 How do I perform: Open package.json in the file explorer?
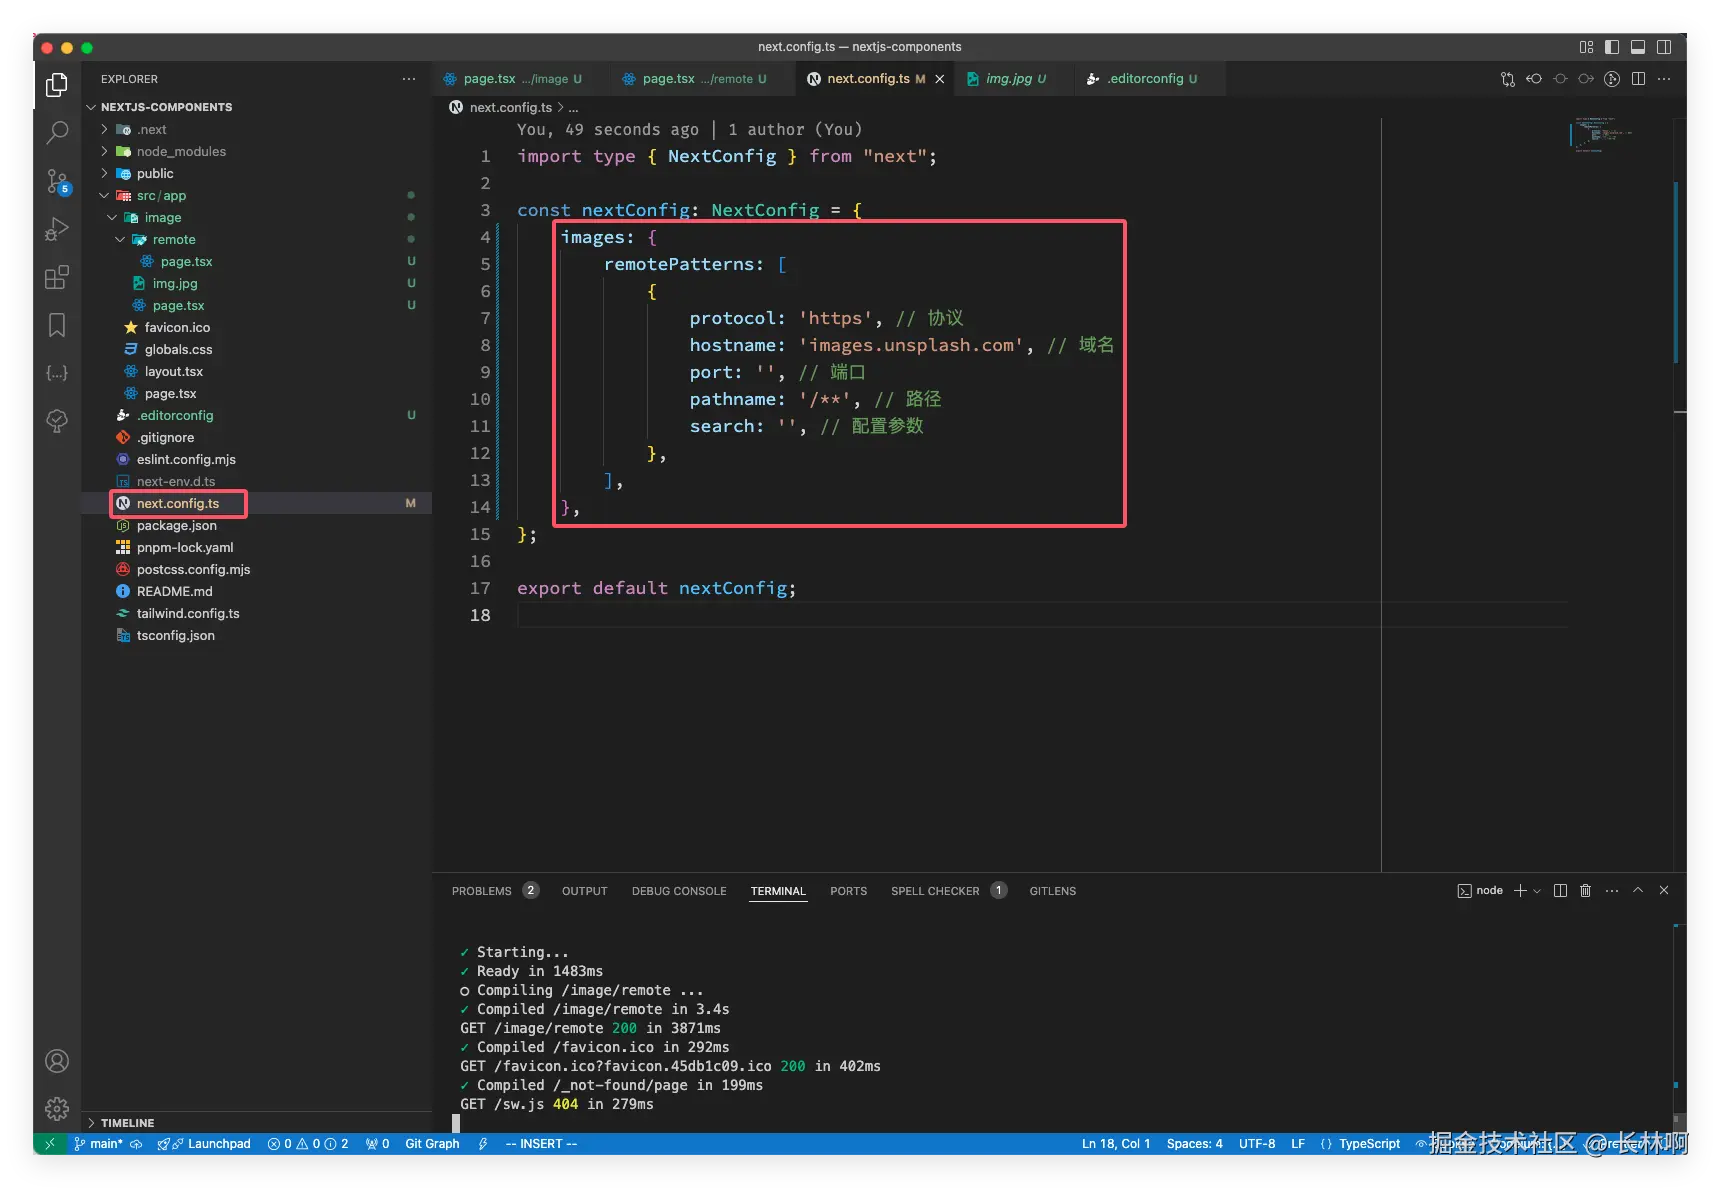tap(176, 525)
